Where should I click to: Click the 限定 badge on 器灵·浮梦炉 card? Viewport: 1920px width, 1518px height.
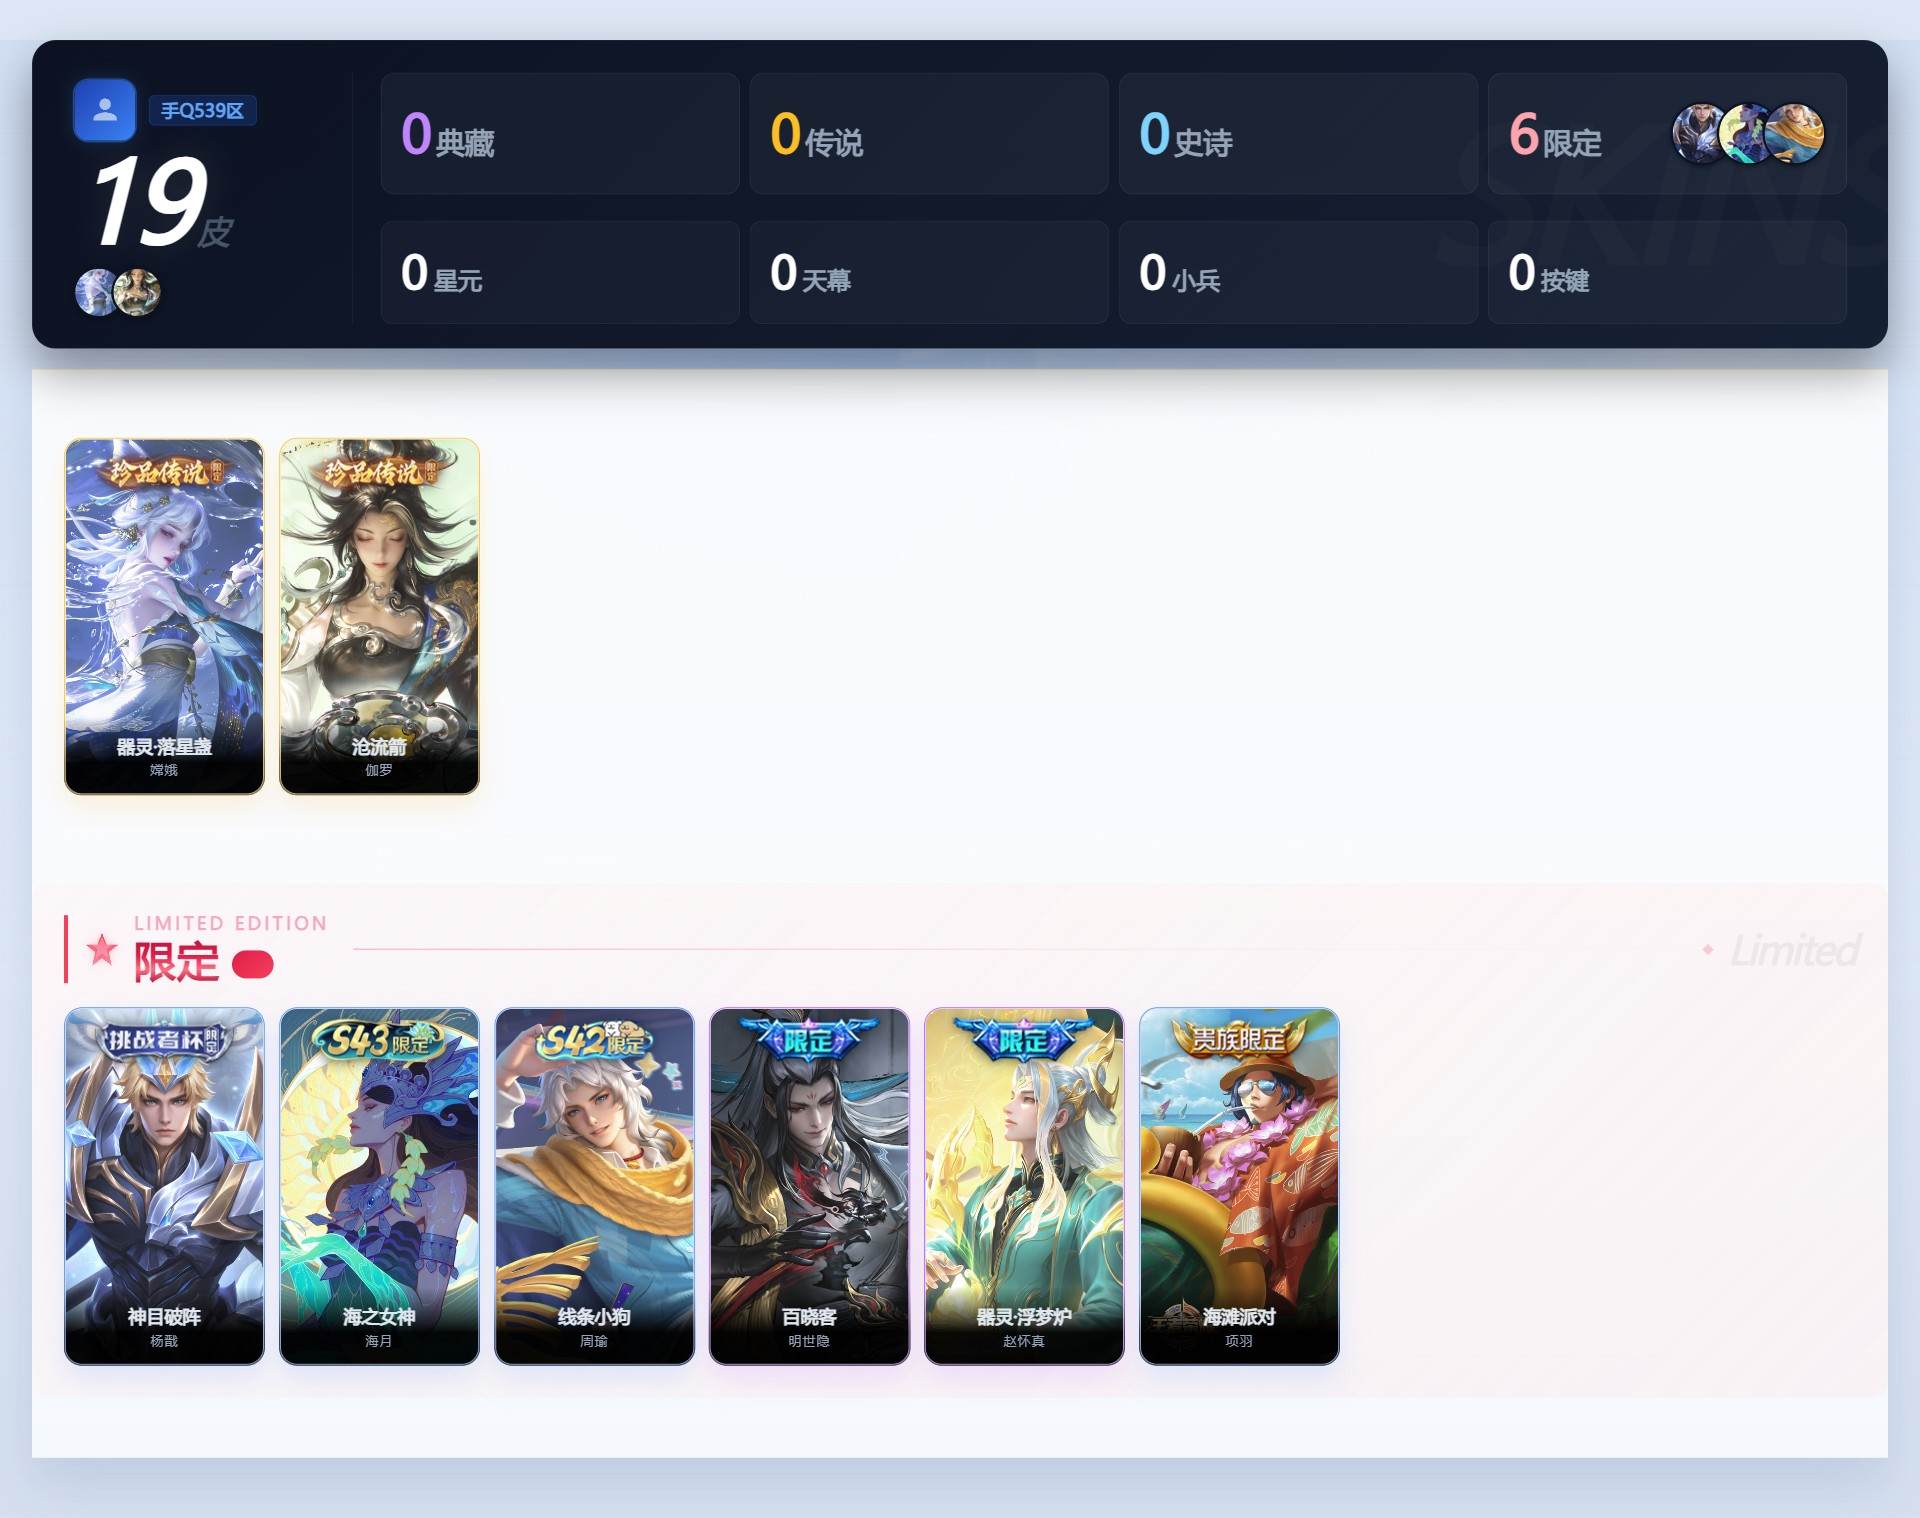(1024, 1040)
